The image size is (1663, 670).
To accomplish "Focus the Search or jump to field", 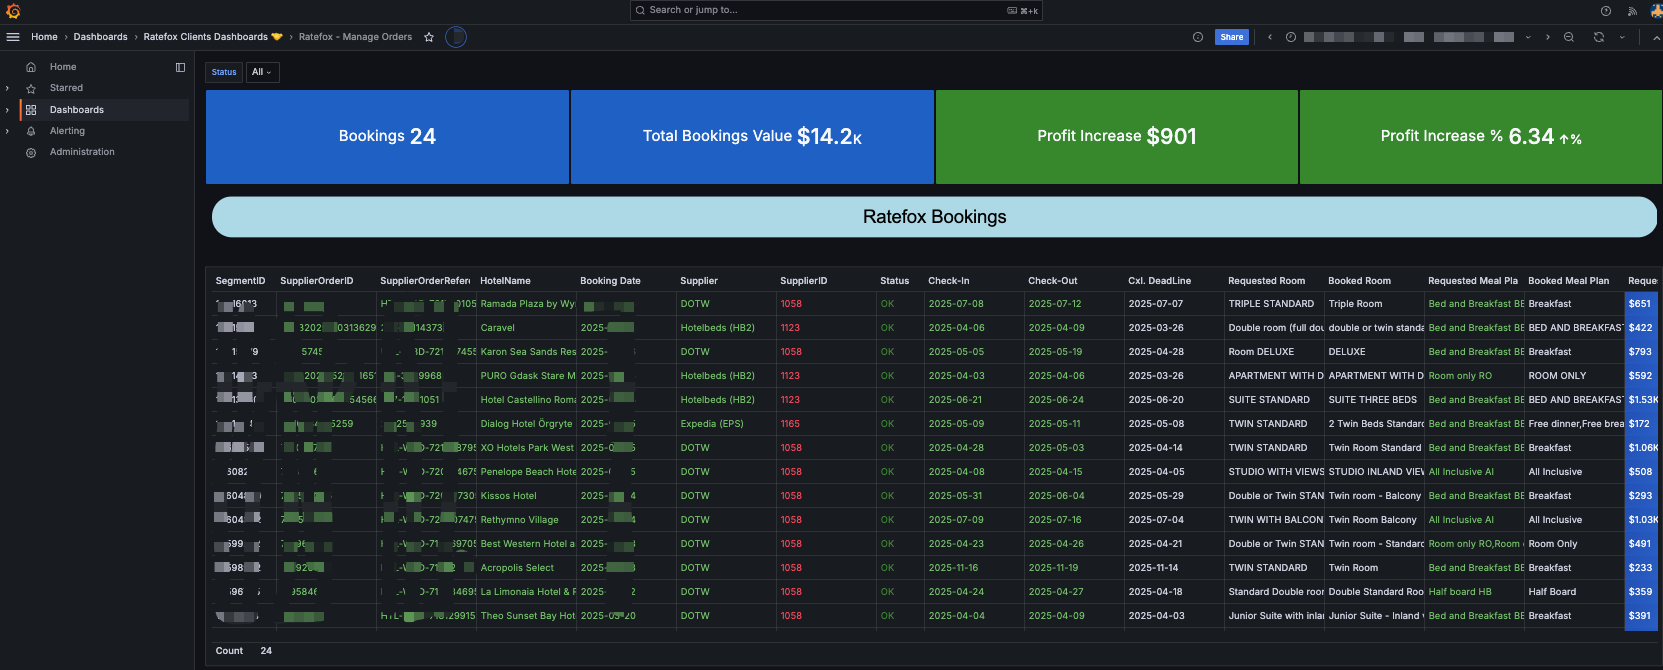I will (x=836, y=10).
